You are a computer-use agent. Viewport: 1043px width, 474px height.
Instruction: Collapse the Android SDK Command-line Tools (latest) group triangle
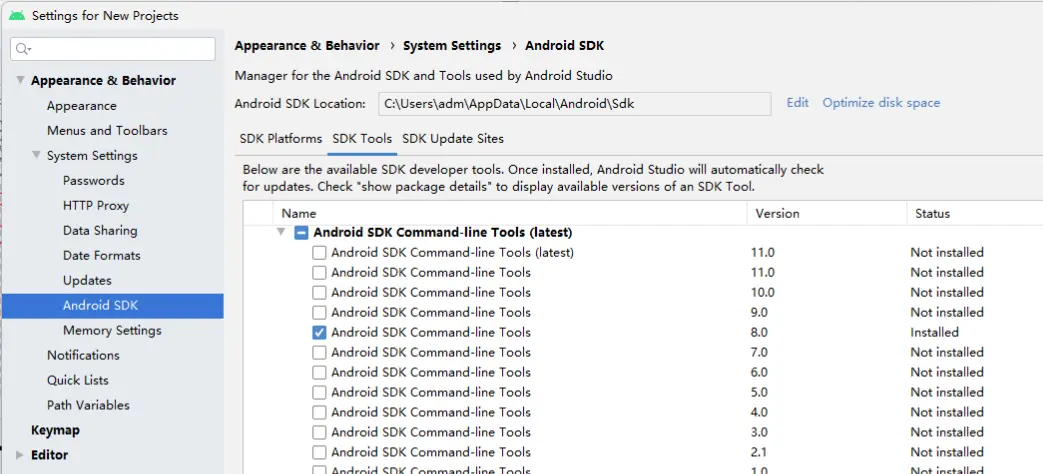(x=281, y=233)
